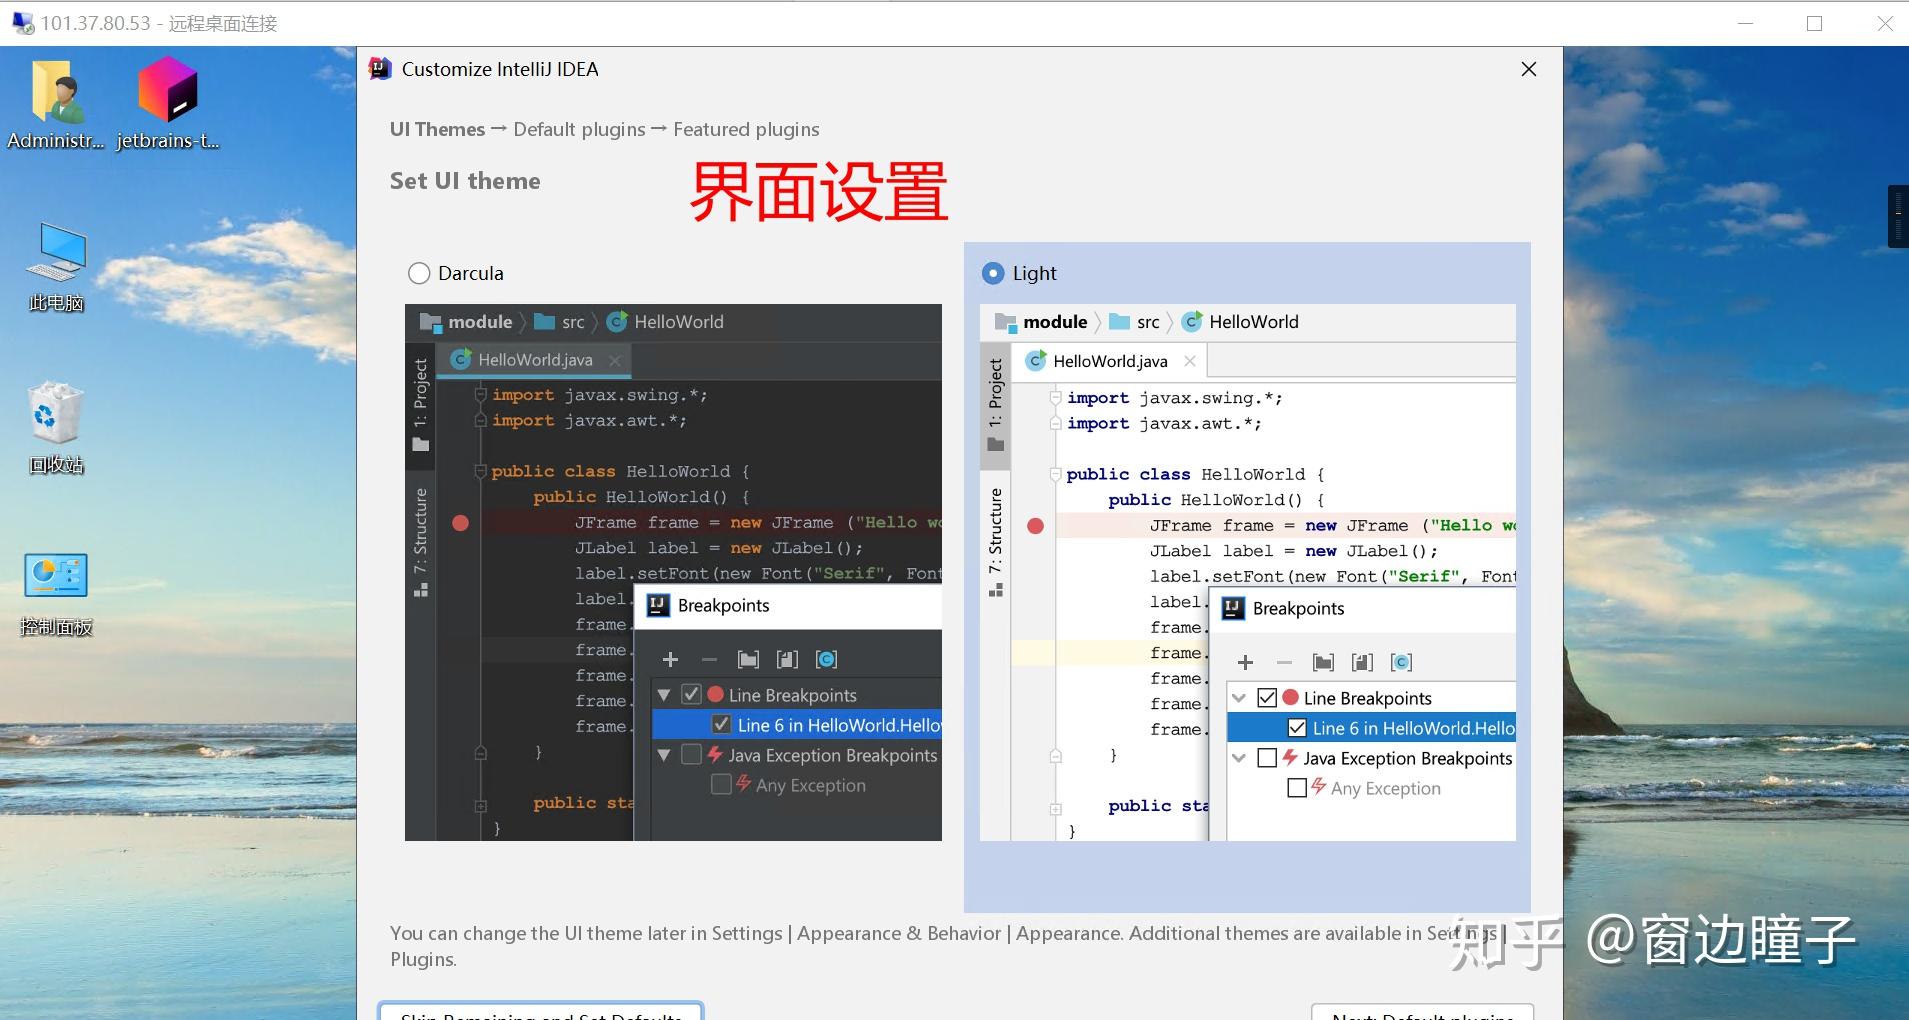This screenshot has width=1909, height=1020.
Task: Go to the Featured plugins step
Action: click(x=745, y=128)
